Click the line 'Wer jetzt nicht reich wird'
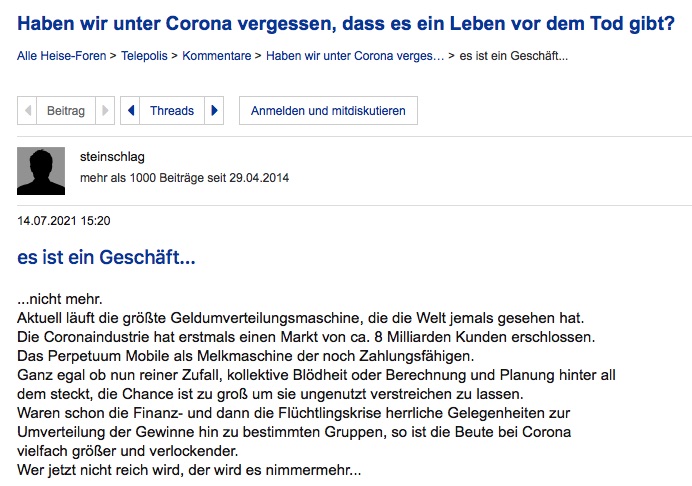The width and height of the screenshot is (692, 486). pyautogui.click(x=189, y=470)
